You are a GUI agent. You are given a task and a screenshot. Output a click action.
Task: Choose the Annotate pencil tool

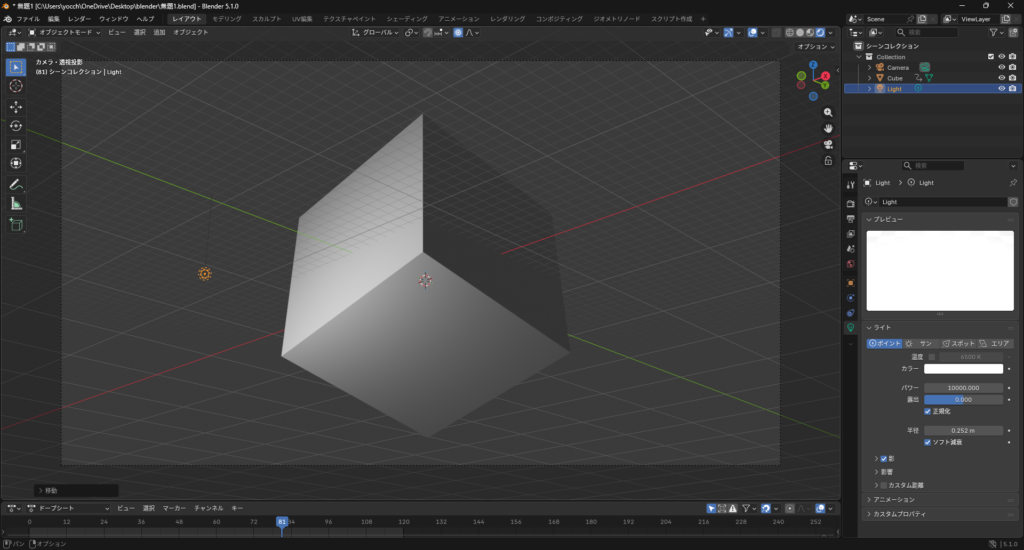tap(16, 185)
